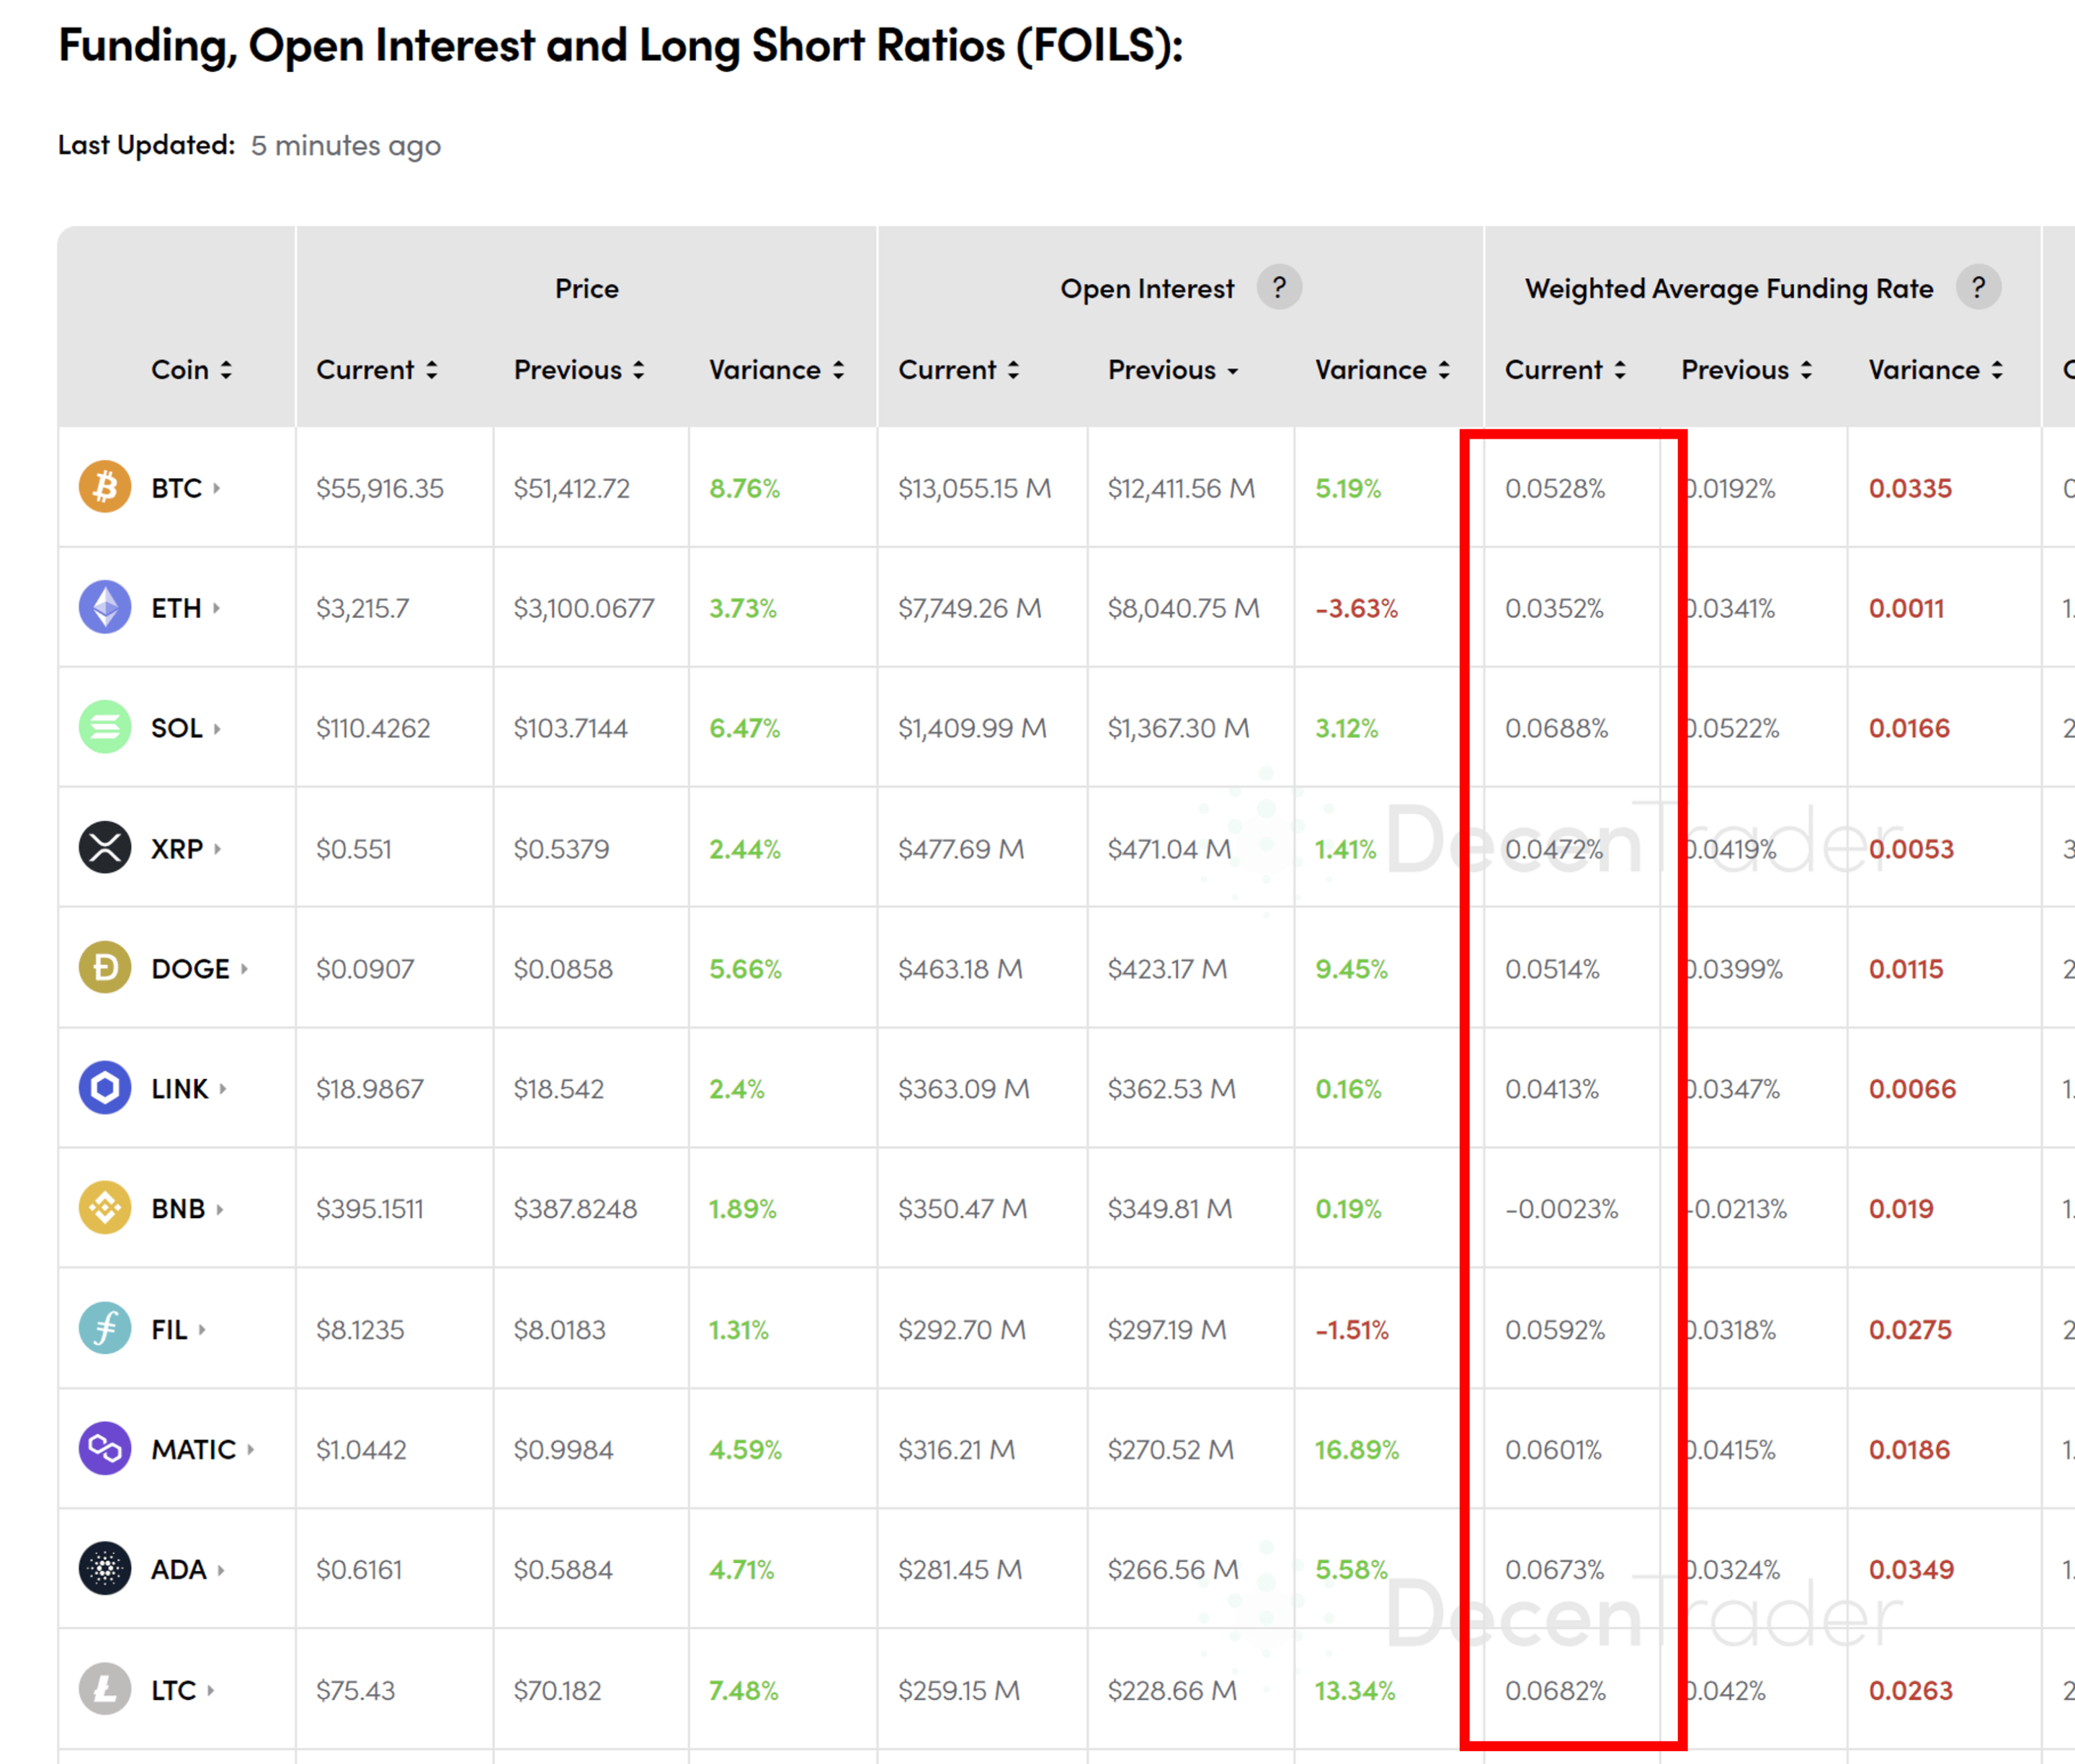Open Weighted Average Funding Rate help icon
The image size is (2075, 1764).
tap(1977, 288)
